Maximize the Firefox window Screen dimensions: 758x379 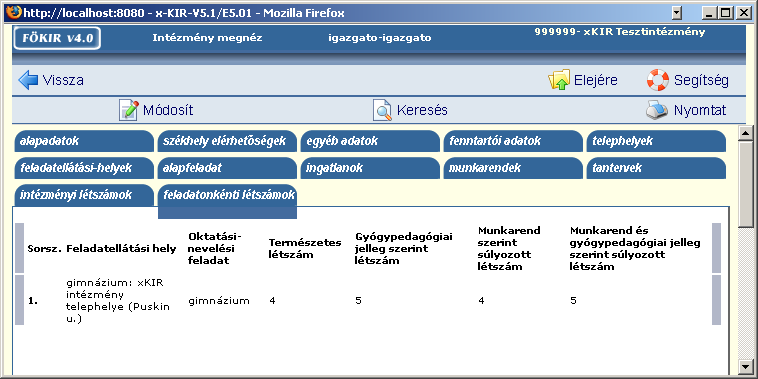pos(725,13)
